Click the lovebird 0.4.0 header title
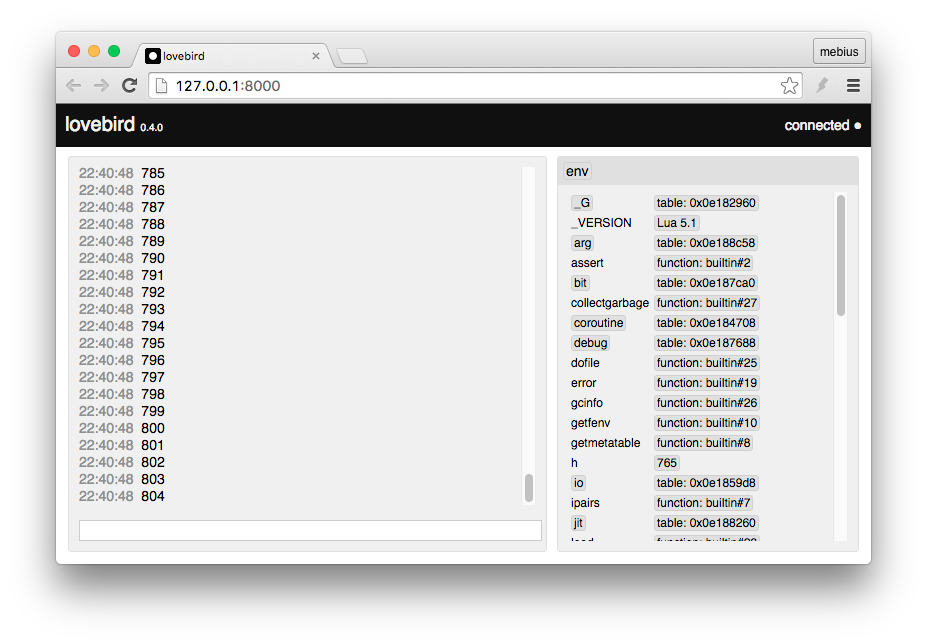 pyautogui.click(x=114, y=125)
